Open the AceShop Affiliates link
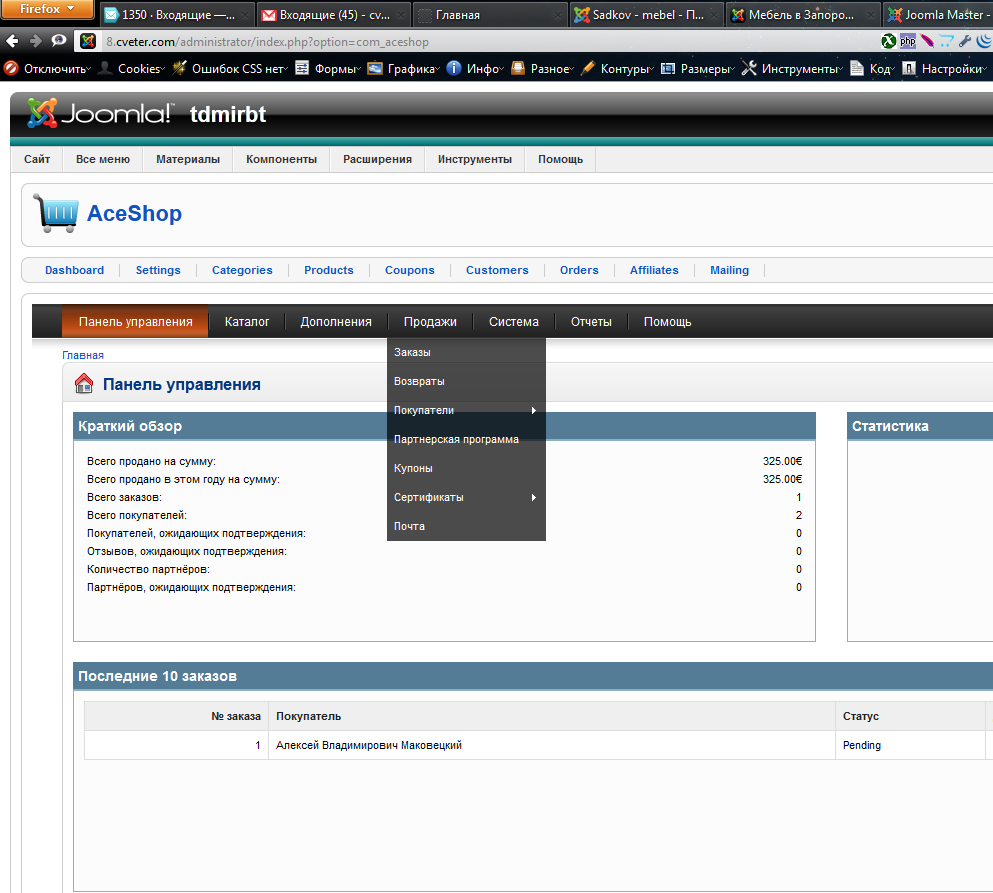 (x=654, y=270)
